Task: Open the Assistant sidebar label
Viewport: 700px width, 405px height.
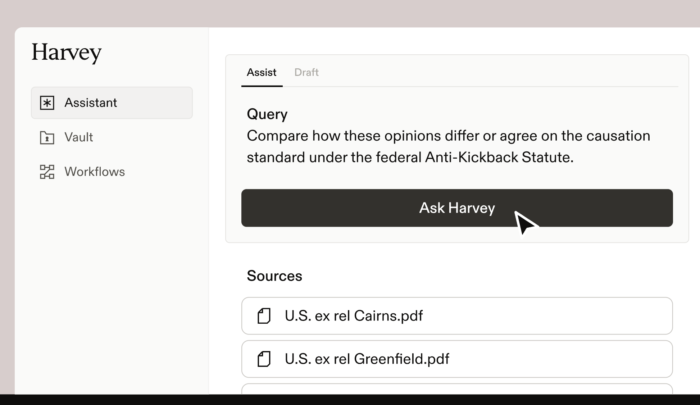Action: pos(91,103)
